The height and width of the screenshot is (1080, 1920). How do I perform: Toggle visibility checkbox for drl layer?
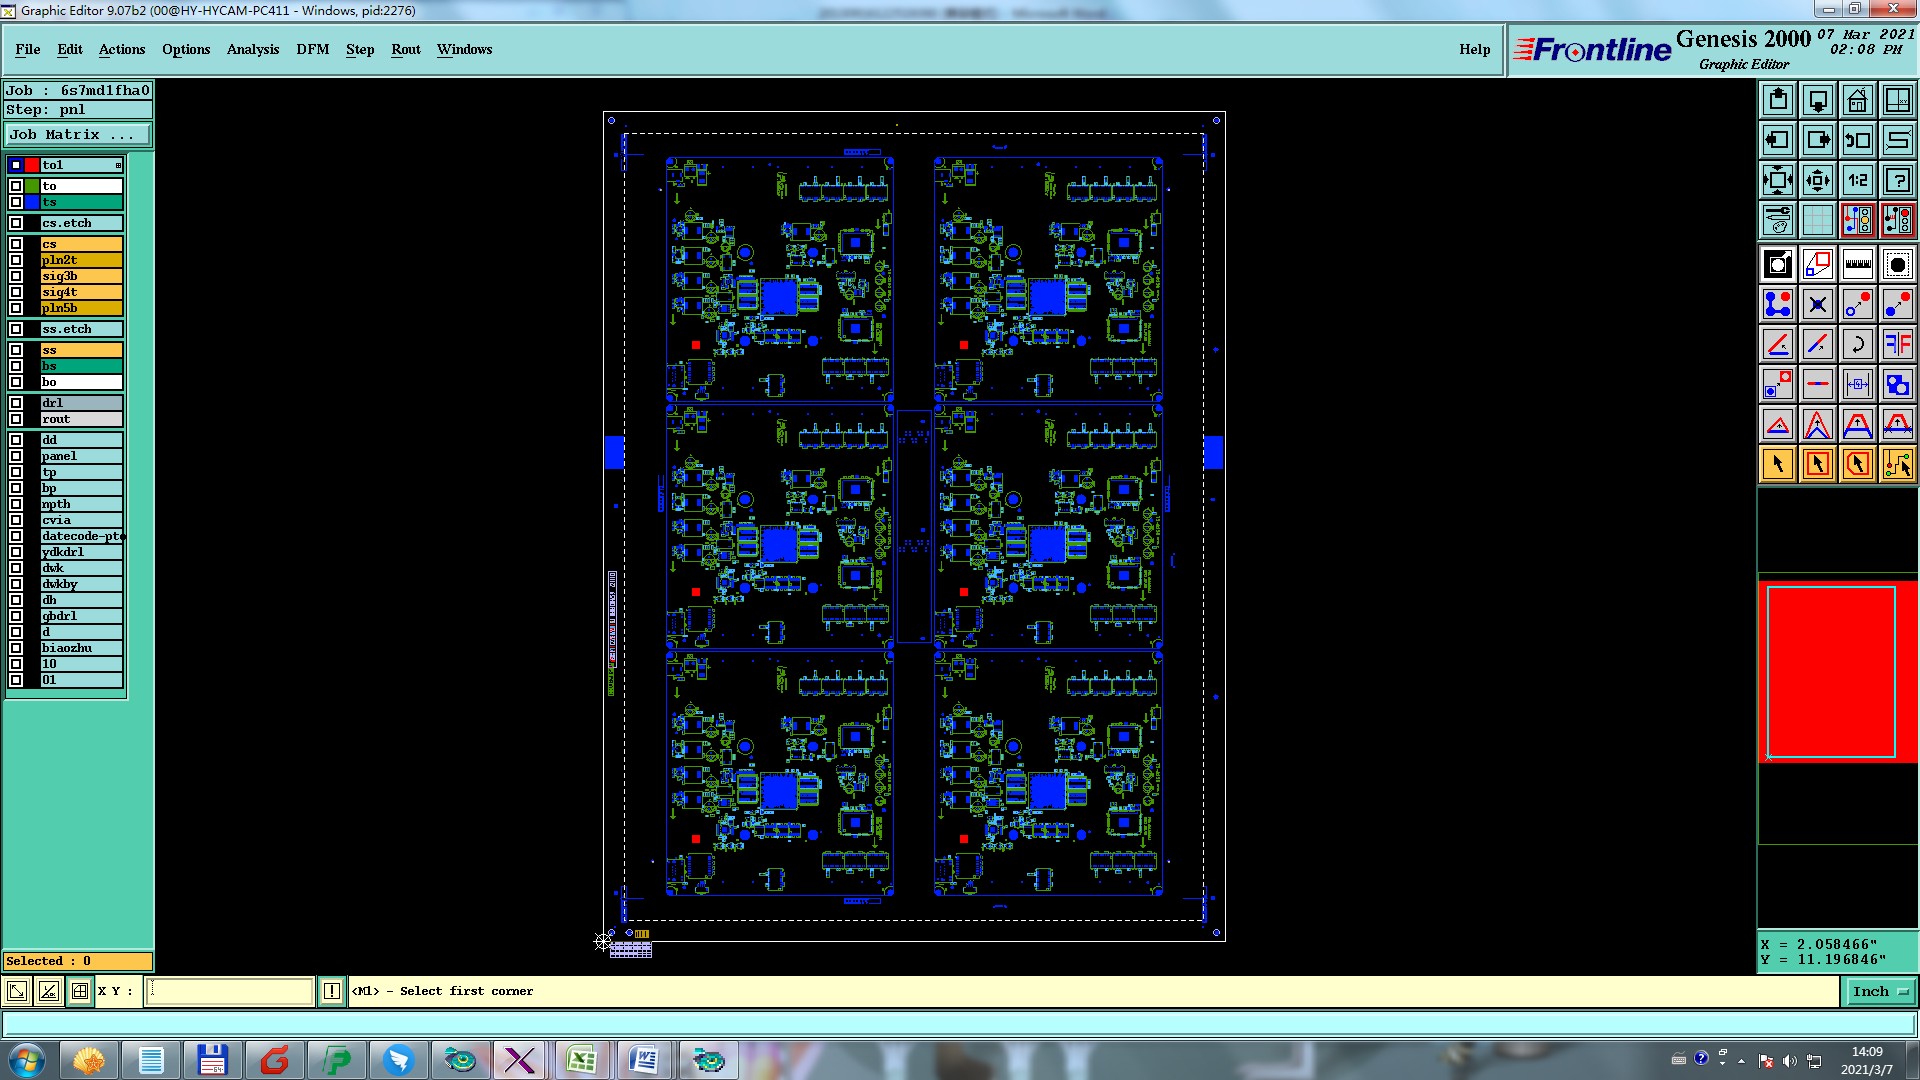click(x=16, y=403)
